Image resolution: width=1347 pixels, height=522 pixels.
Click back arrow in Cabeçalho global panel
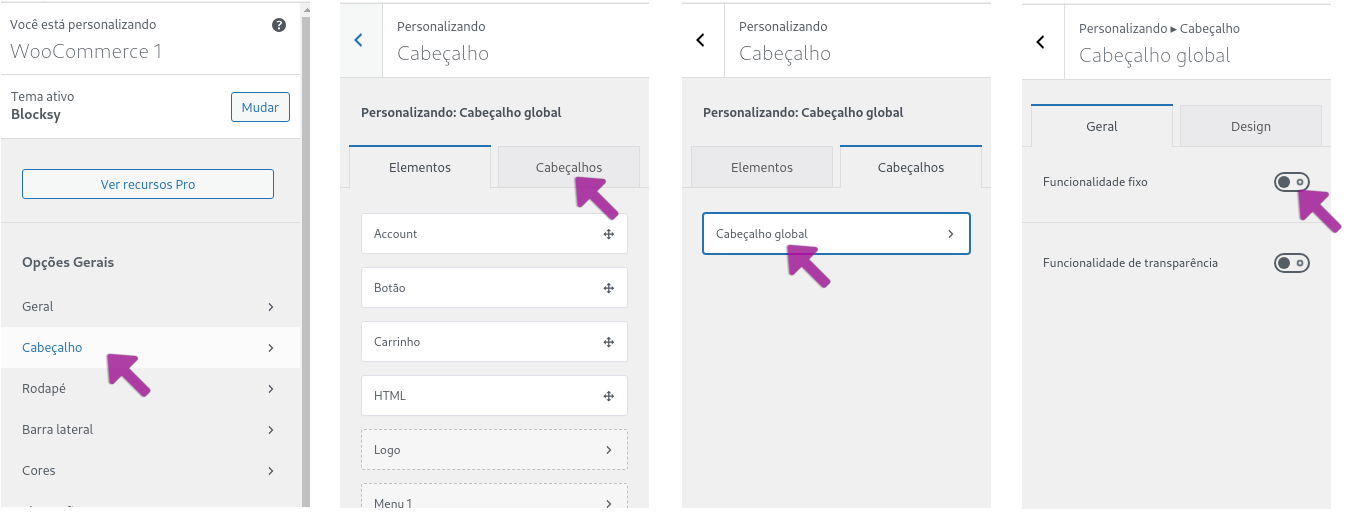coord(1041,41)
